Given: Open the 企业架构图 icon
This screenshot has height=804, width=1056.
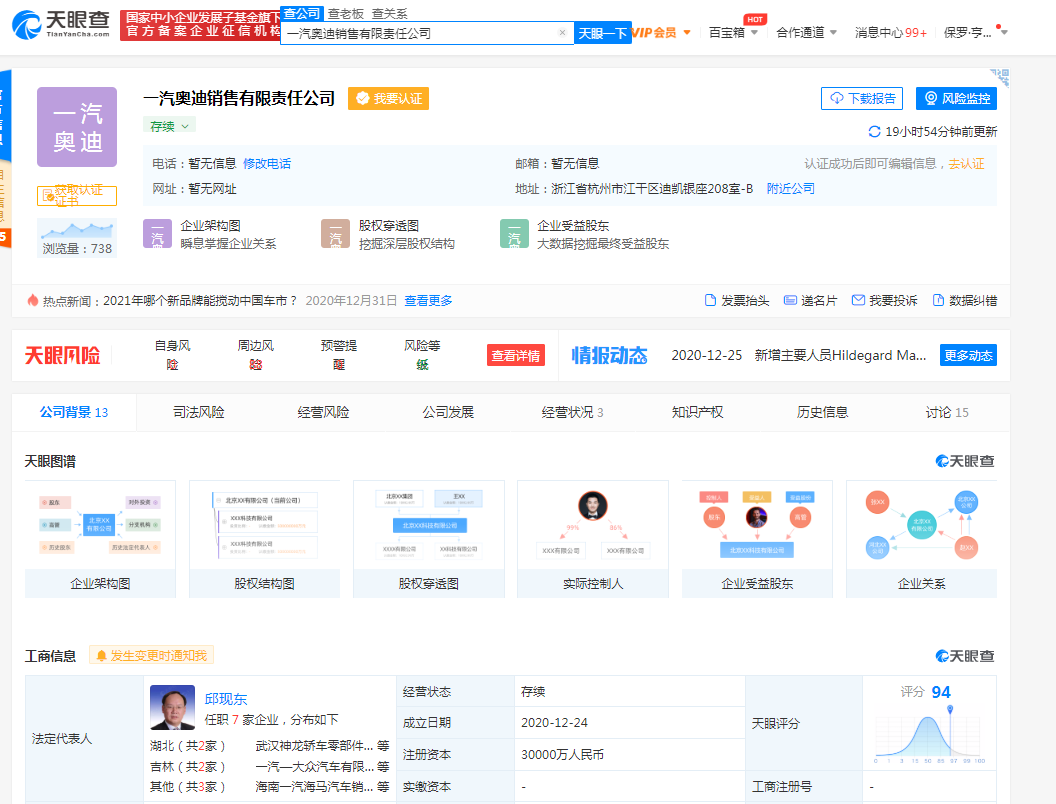Looking at the screenshot, I should (157, 234).
